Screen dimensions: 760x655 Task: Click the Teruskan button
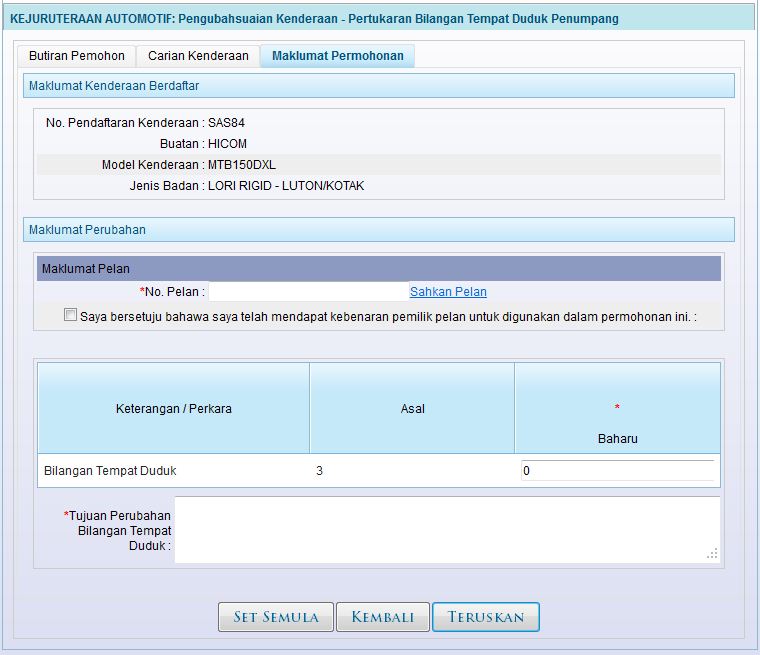(486, 617)
